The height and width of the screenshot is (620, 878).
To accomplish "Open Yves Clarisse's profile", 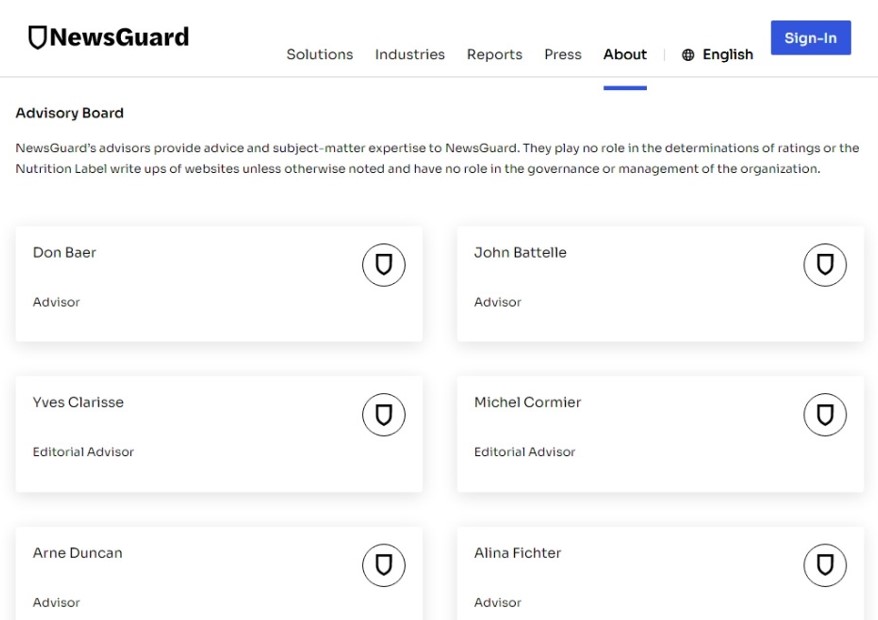I will (219, 434).
